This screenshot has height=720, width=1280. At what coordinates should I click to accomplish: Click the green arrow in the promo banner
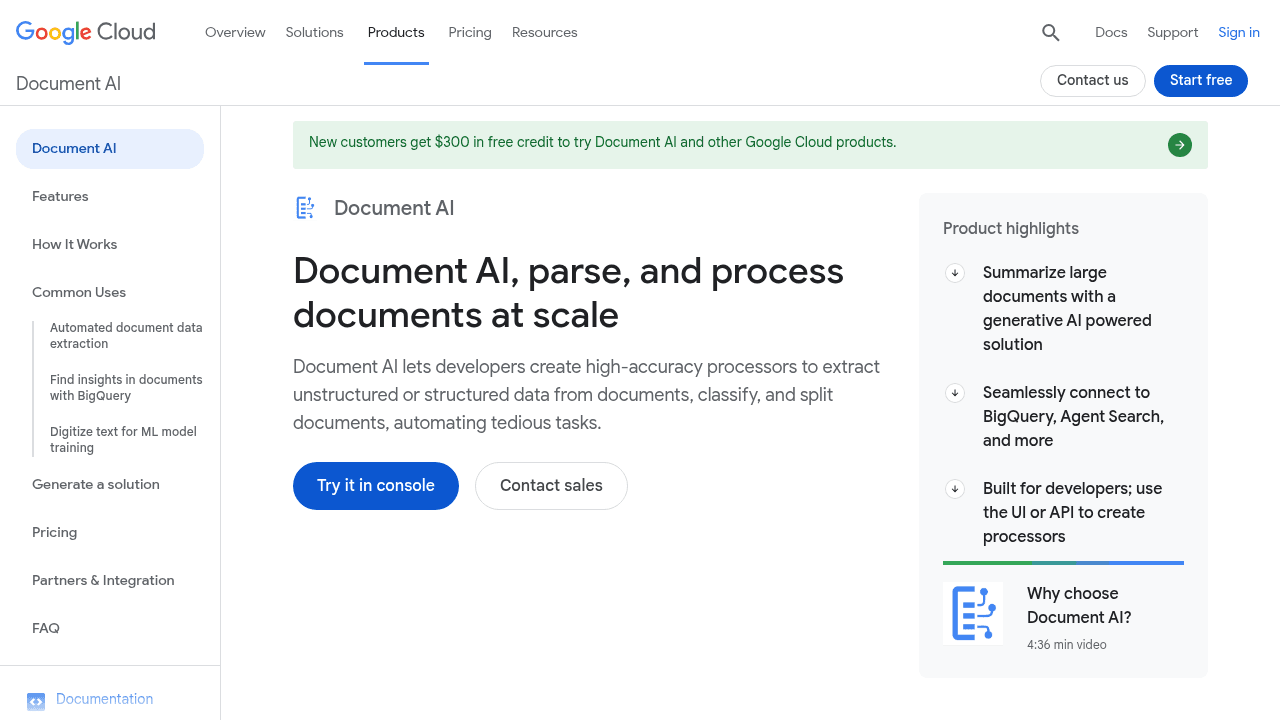coord(1180,145)
